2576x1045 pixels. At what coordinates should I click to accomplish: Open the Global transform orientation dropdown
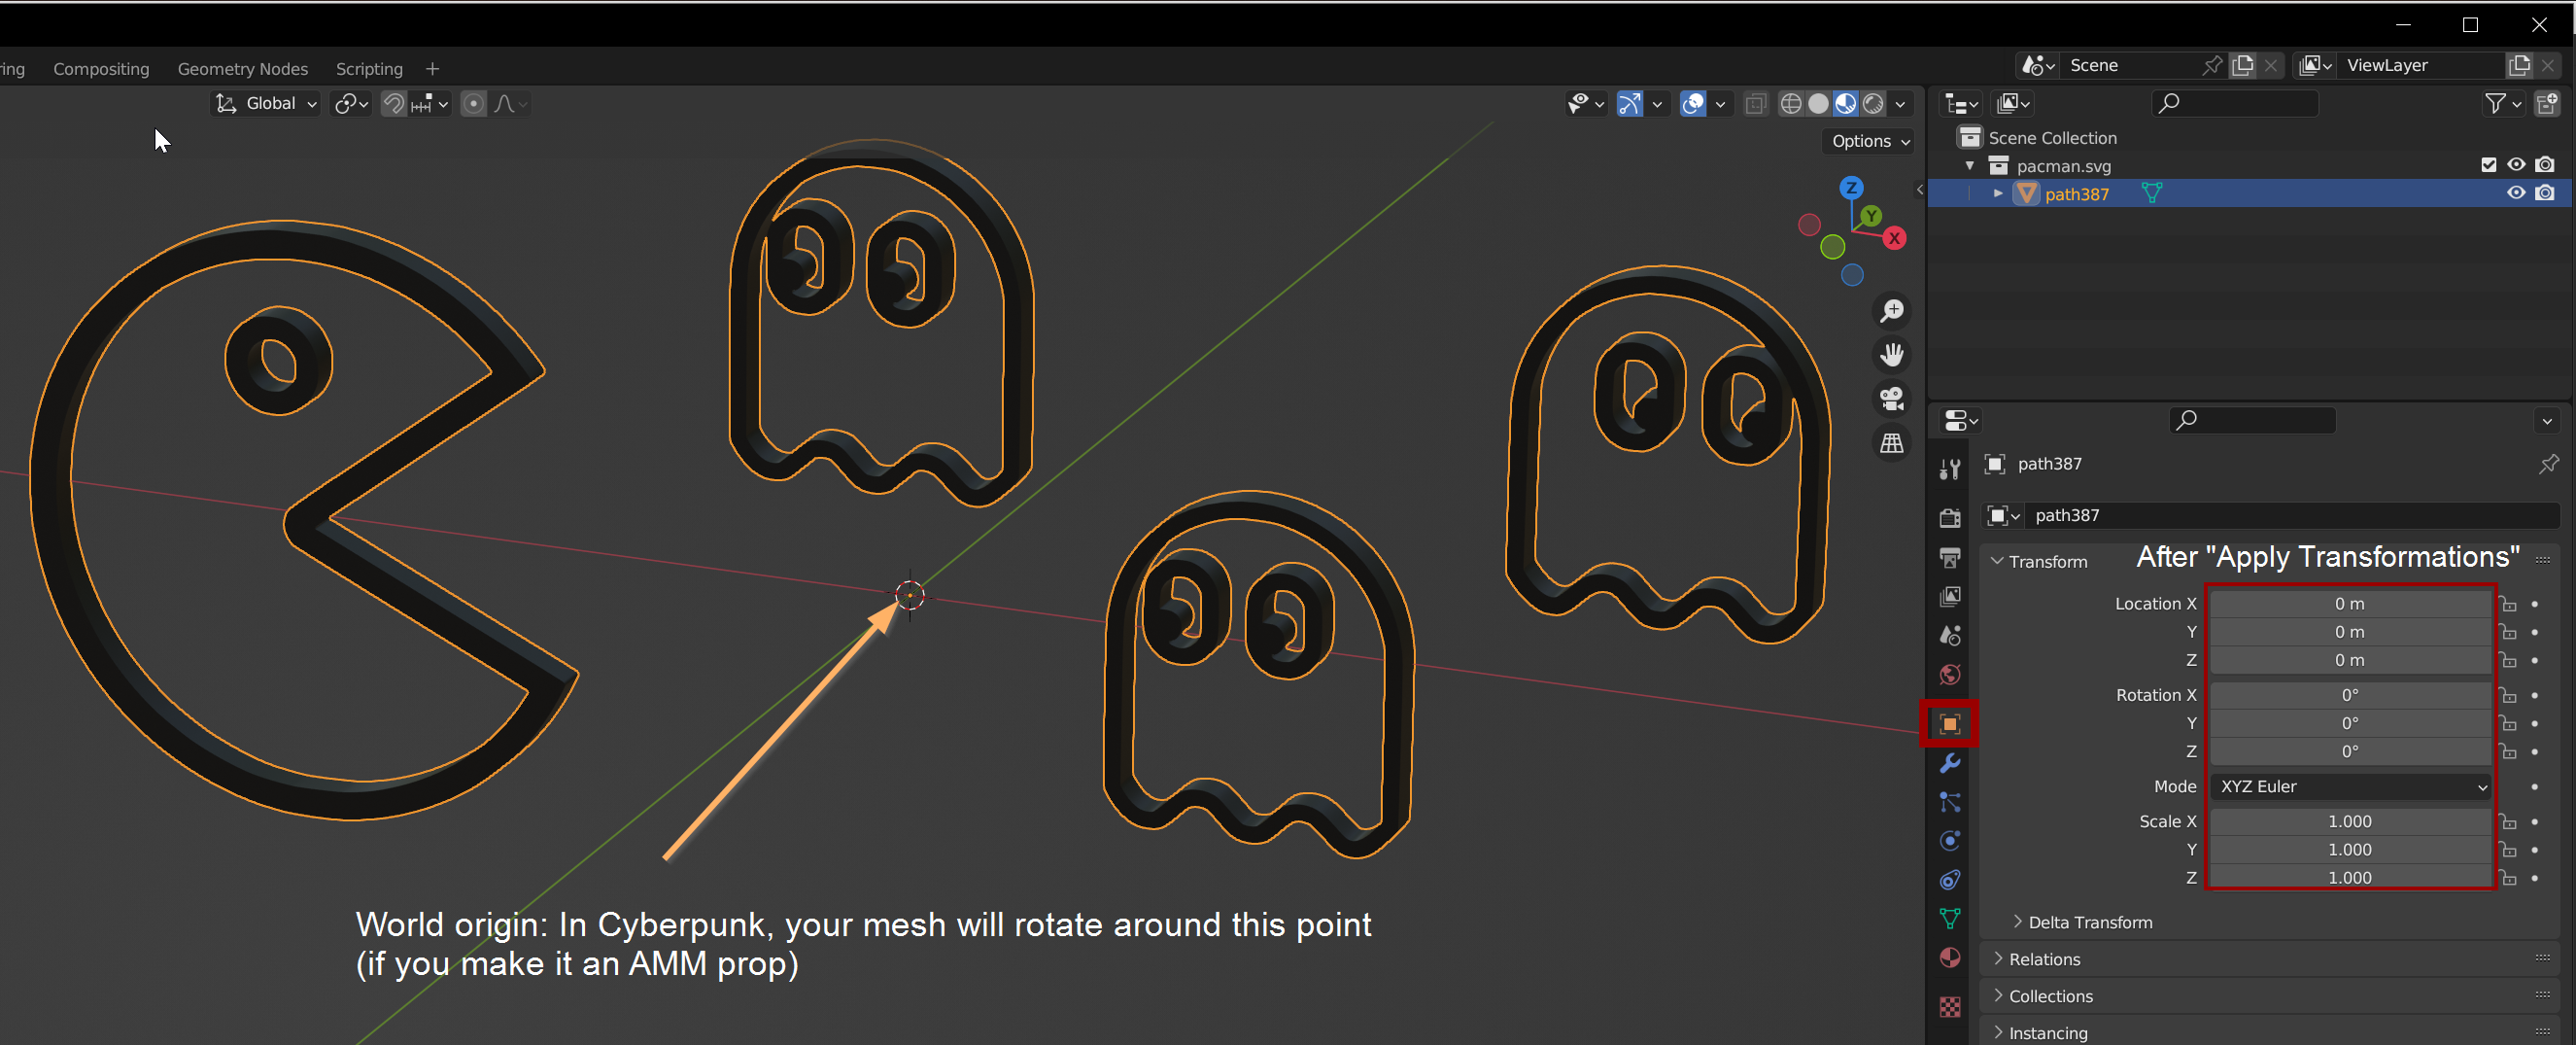tap(267, 104)
